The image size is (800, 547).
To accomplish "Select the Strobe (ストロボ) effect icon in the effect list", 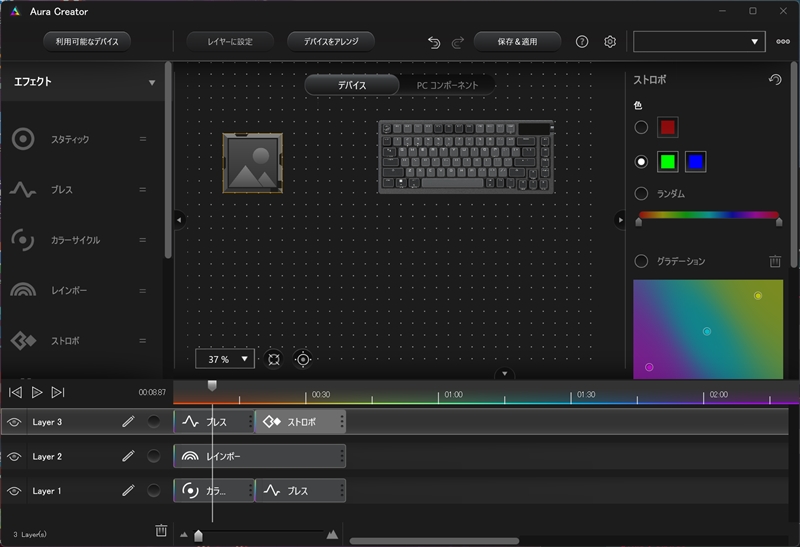I will 23,340.
